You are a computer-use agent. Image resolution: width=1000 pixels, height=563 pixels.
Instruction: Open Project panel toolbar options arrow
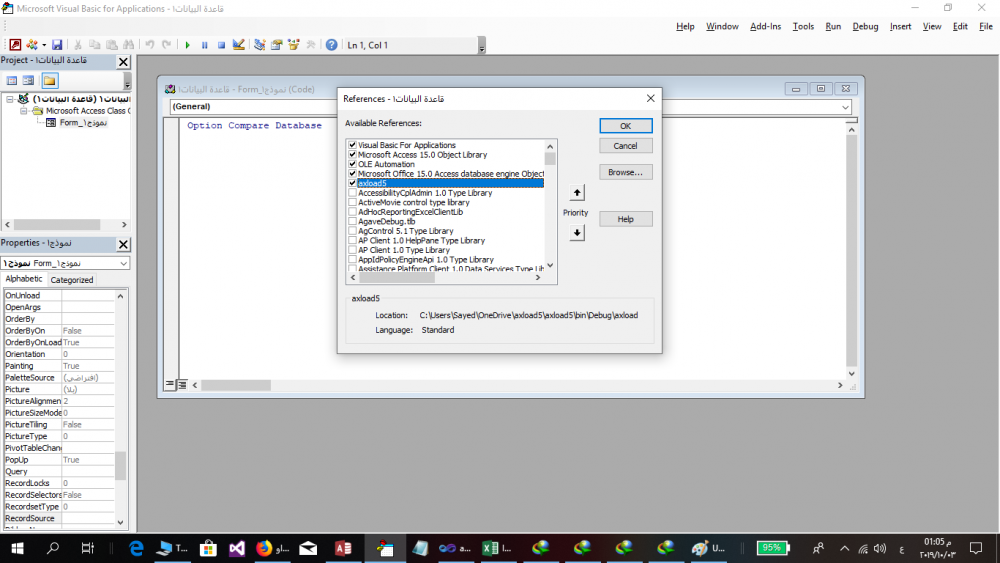[127, 82]
